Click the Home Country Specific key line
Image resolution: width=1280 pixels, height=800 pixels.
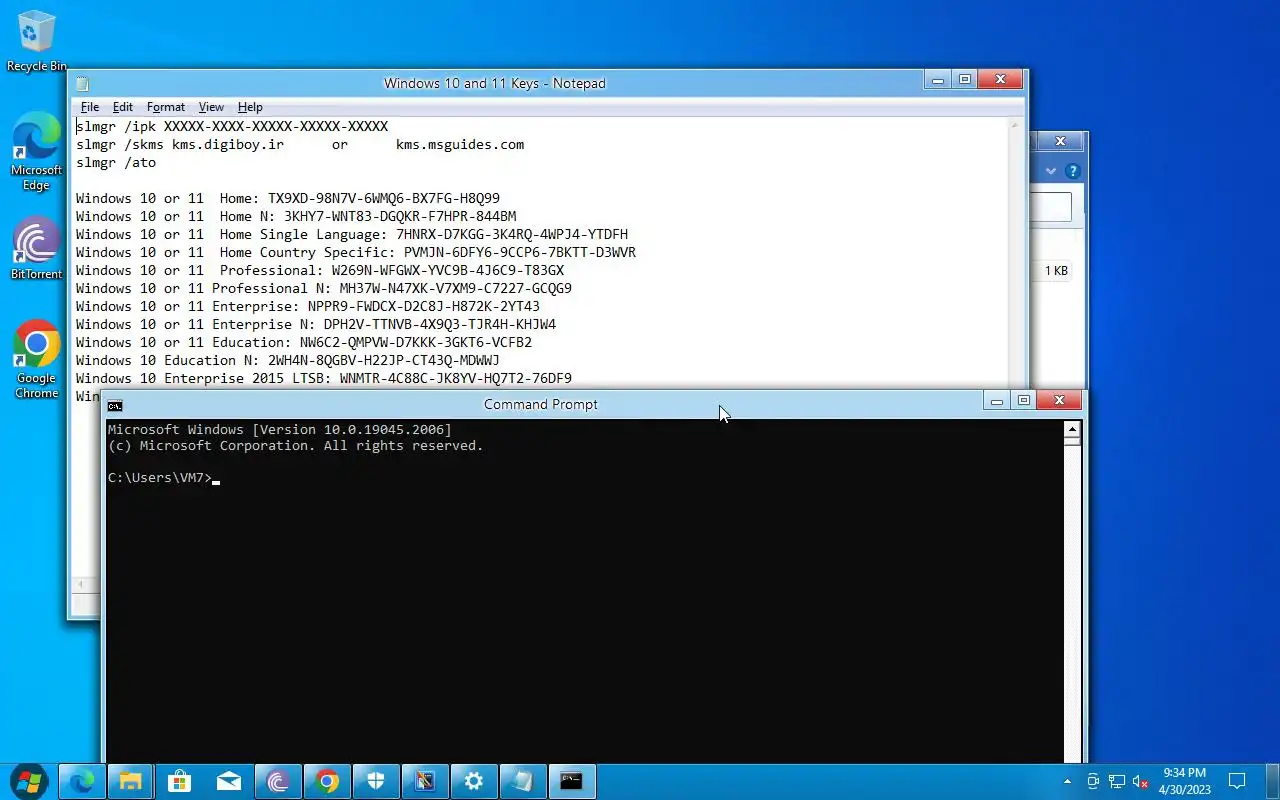pyautogui.click(x=356, y=253)
